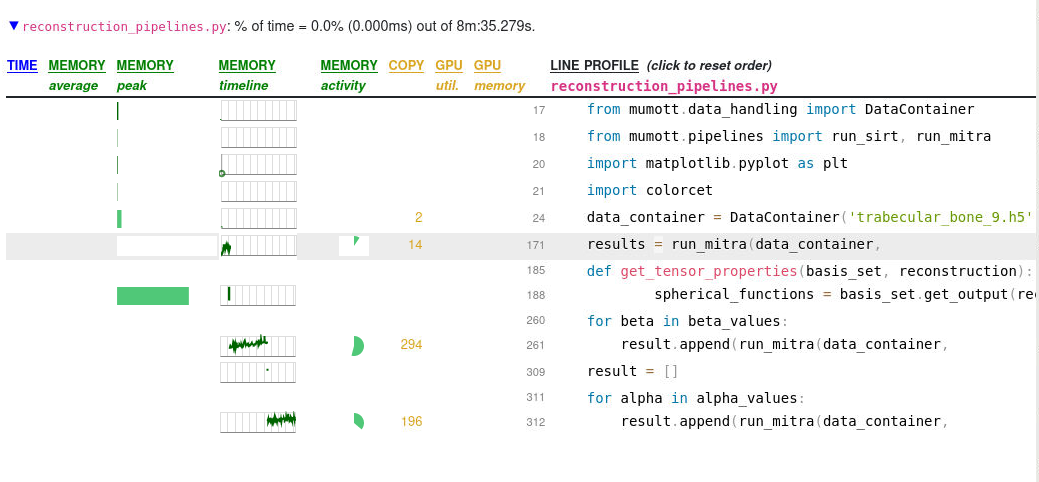Click memory activity pie for line 312
Viewport: 1039px width, 482px height.
[x=358, y=421]
